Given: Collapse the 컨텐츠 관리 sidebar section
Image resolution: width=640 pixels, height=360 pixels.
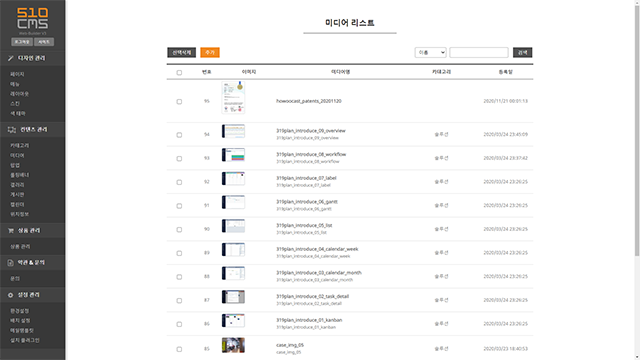Looking at the screenshot, I should [x=32, y=130].
